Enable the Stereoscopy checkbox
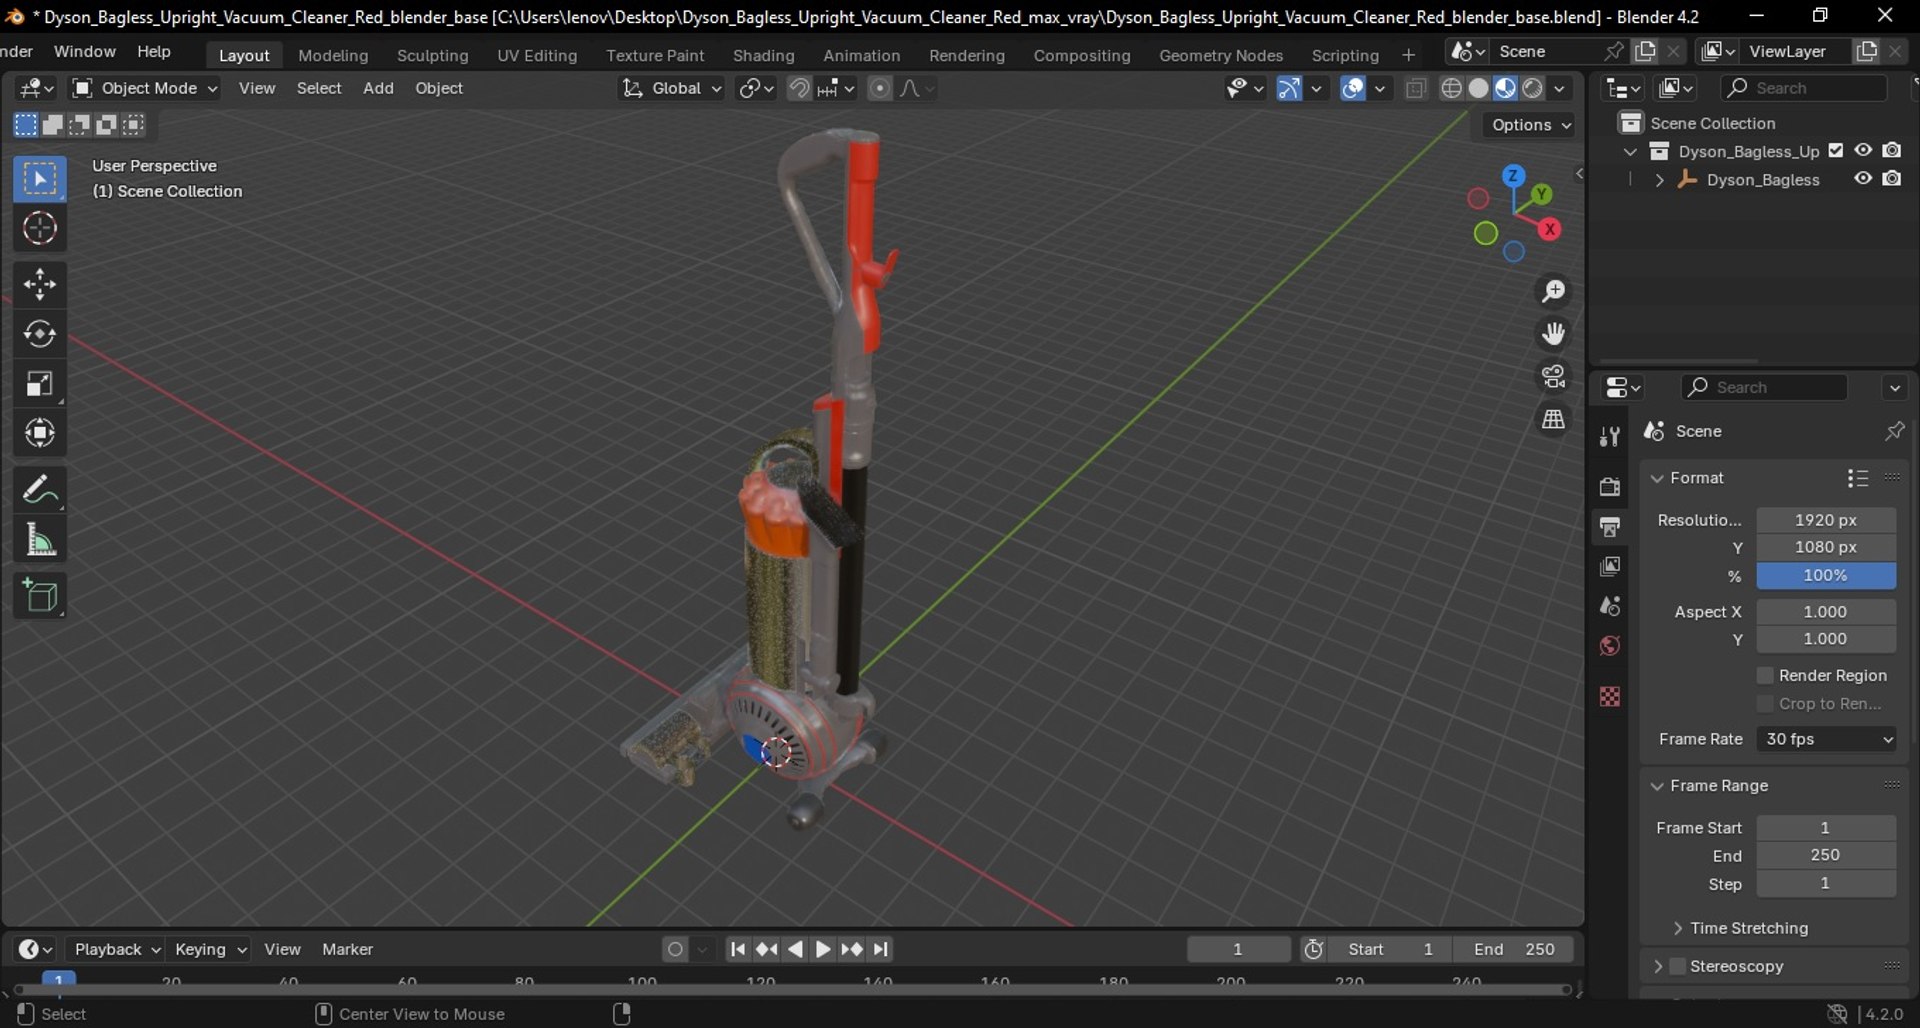 (1678, 966)
